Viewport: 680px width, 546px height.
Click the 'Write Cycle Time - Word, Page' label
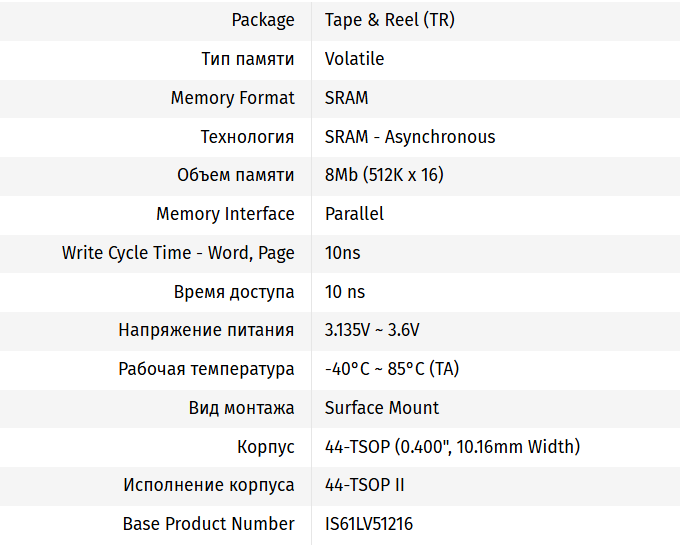pos(178,253)
